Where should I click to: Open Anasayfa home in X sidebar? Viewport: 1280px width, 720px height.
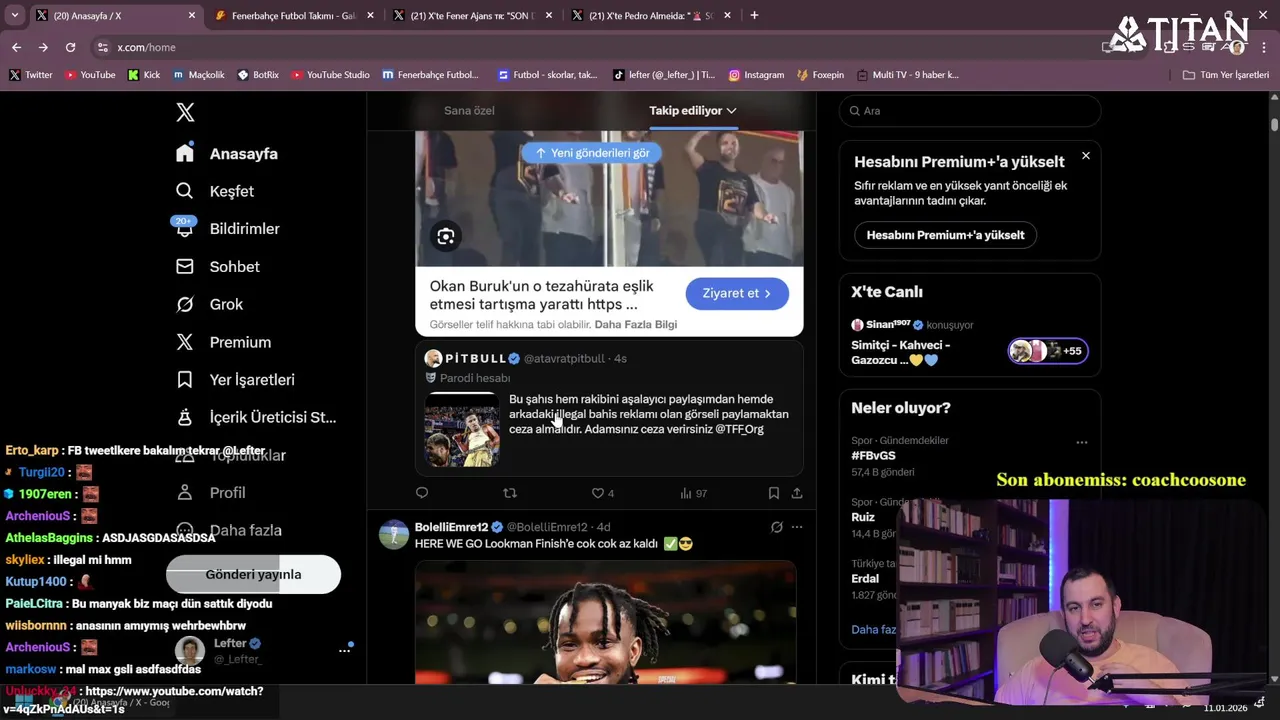227,153
